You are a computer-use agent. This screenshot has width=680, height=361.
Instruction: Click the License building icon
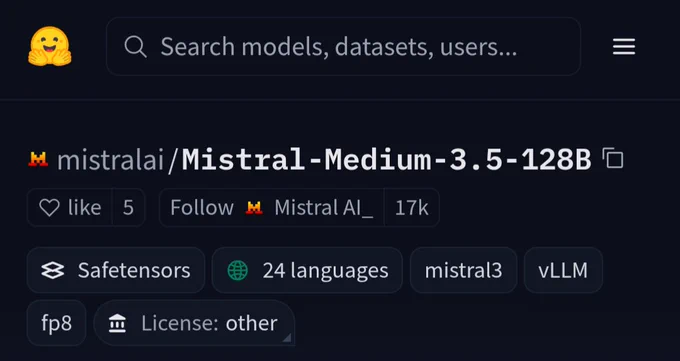(117, 324)
